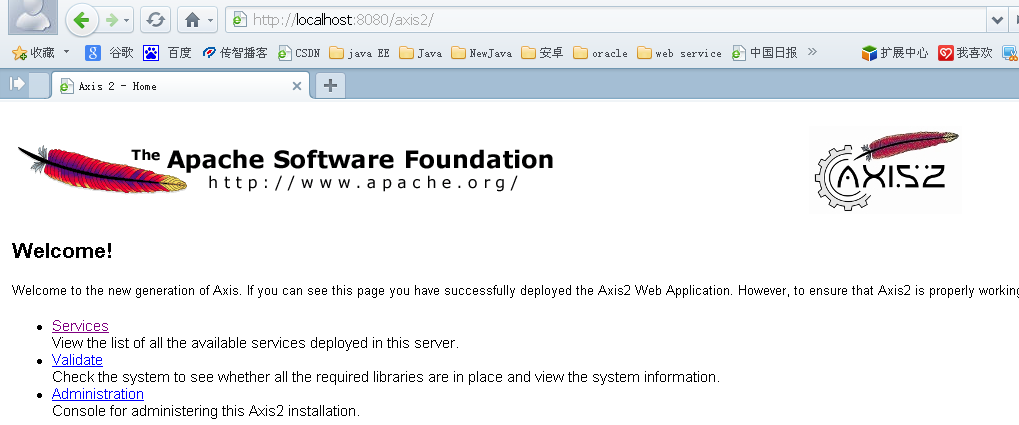Open the 谷歌 bookmark
This screenshot has width=1019, height=425.
pos(109,53)
